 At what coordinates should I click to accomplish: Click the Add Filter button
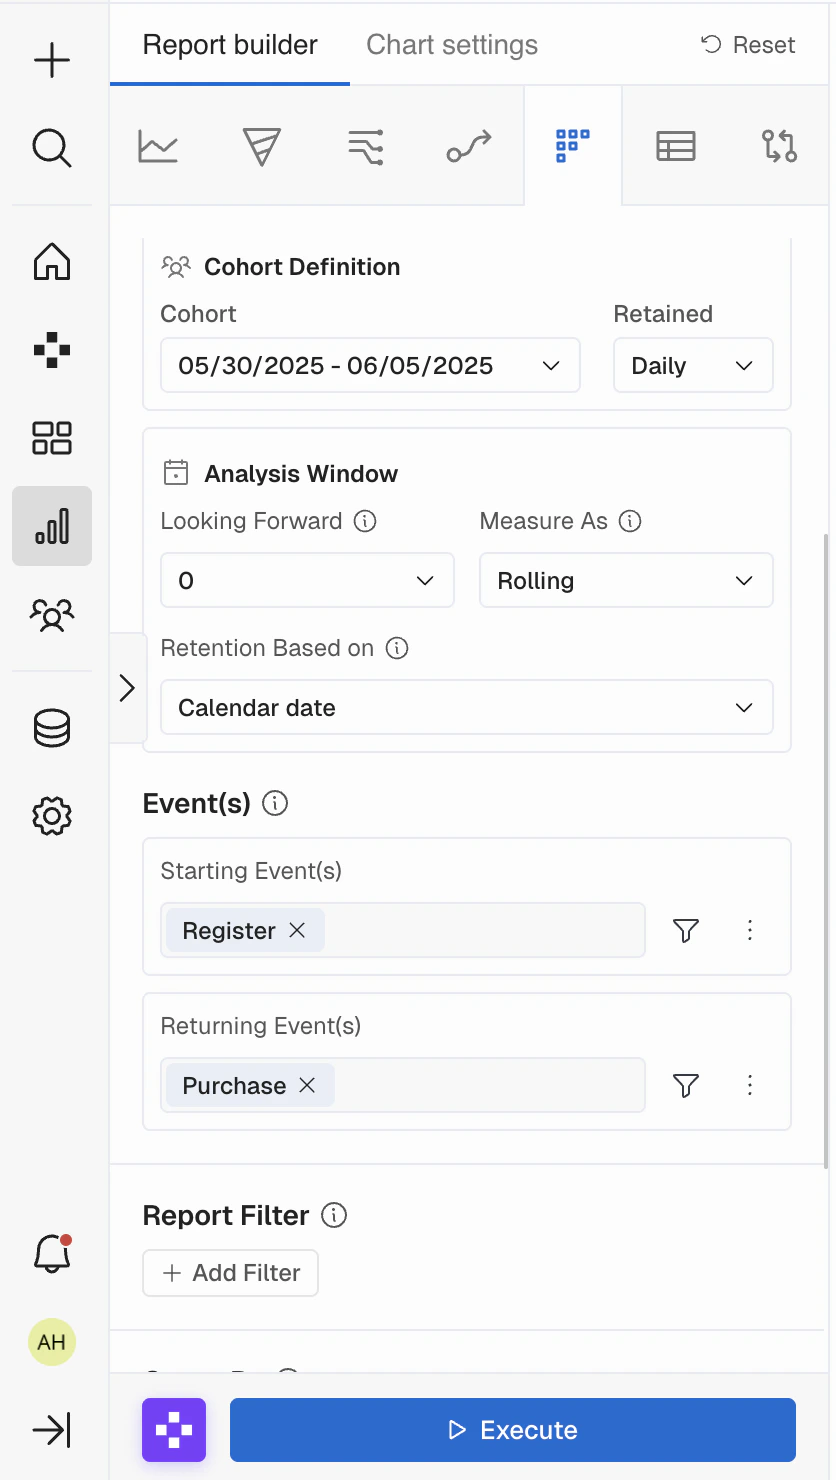click(x=231, y=1273)
